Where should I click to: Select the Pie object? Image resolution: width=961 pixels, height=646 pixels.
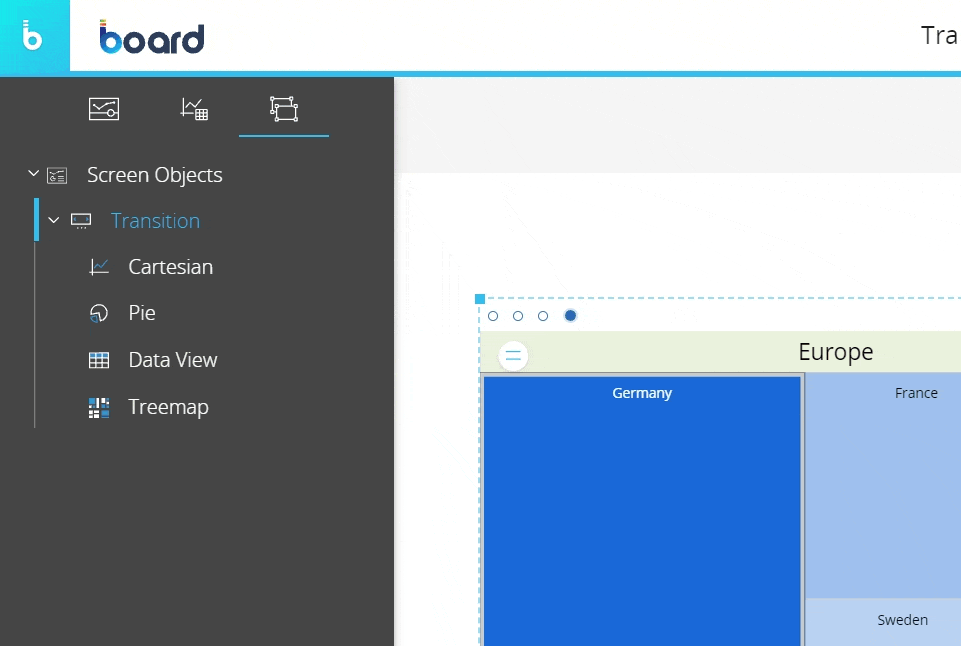click(142, 313)
